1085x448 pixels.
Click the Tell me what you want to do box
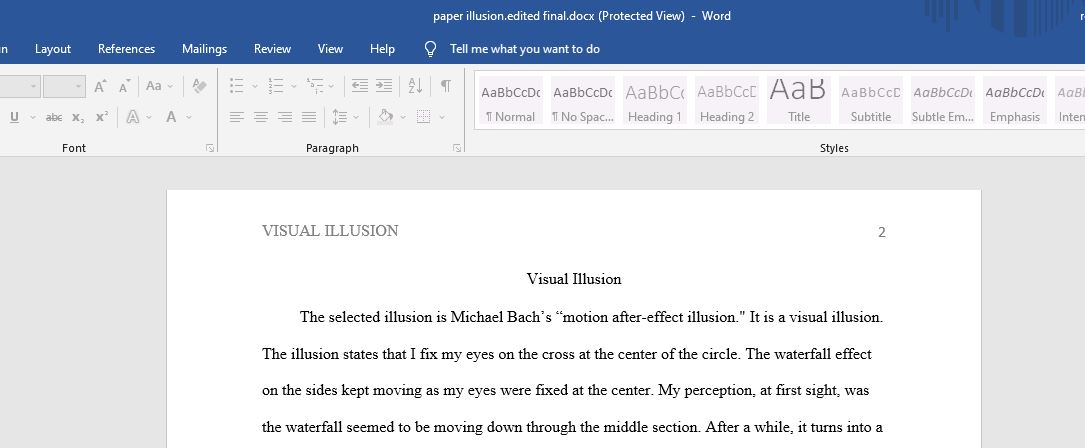[x=525, y=48]
